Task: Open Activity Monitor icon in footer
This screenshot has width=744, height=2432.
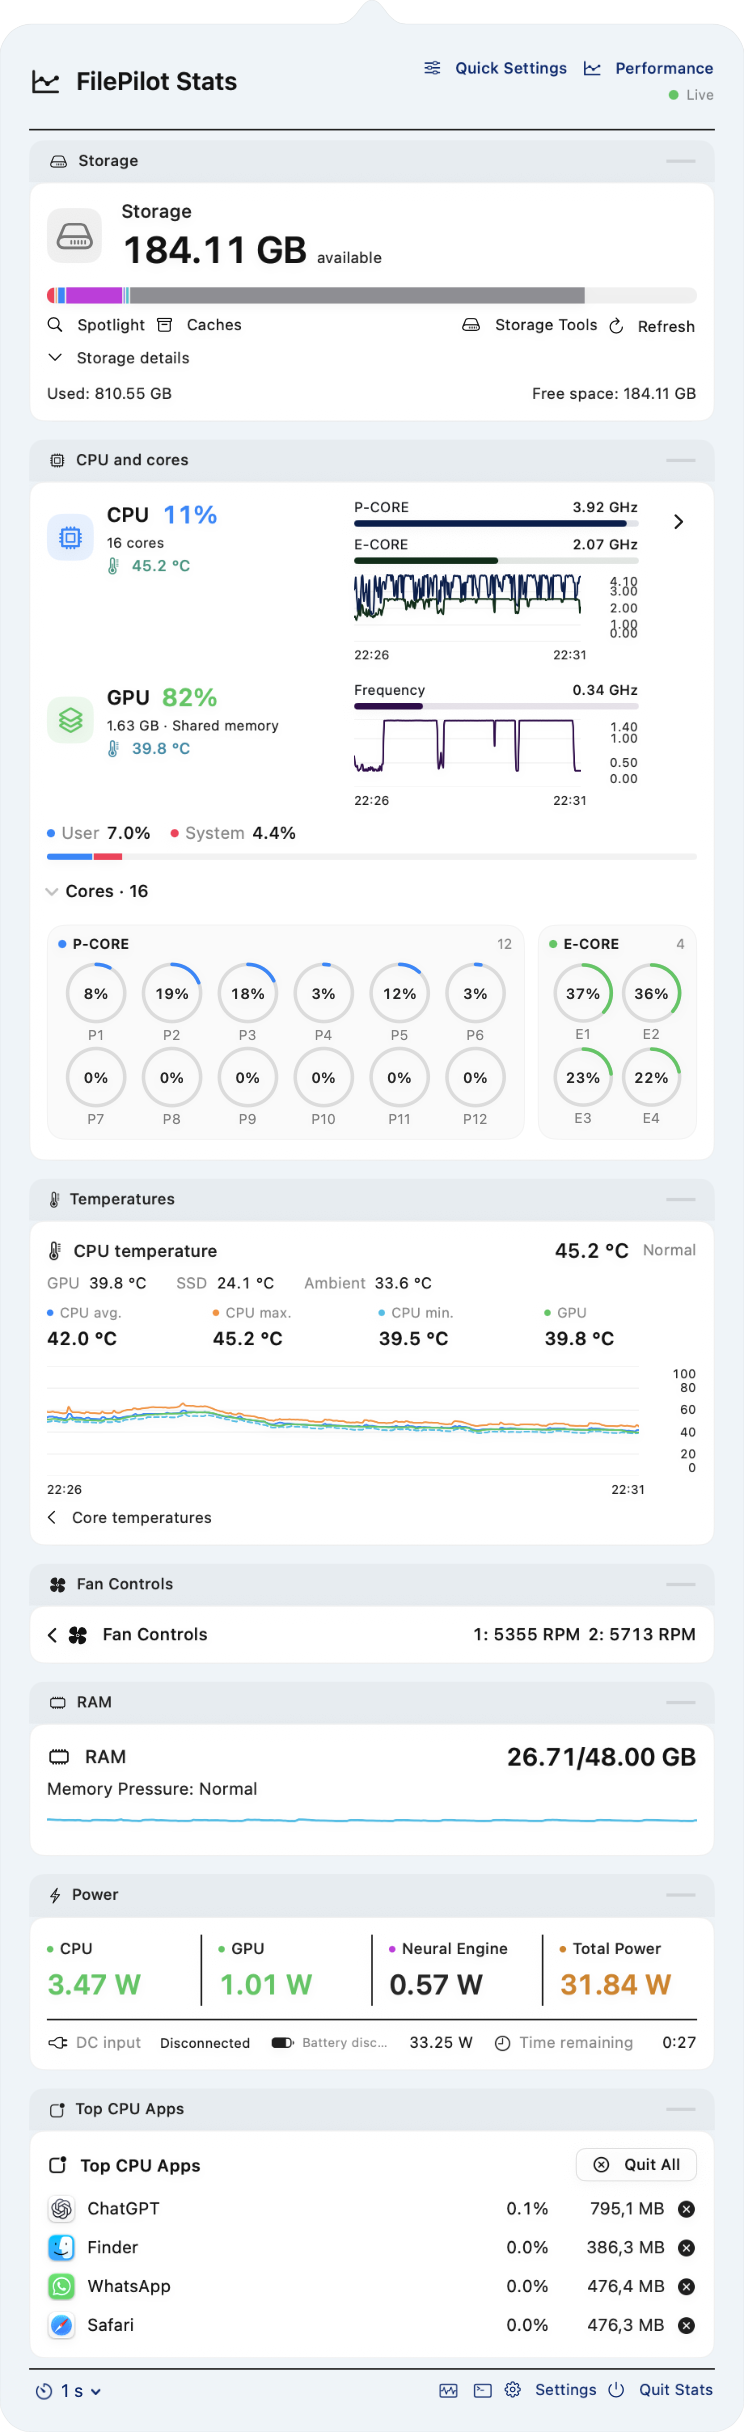Action: pos(449,2390)
